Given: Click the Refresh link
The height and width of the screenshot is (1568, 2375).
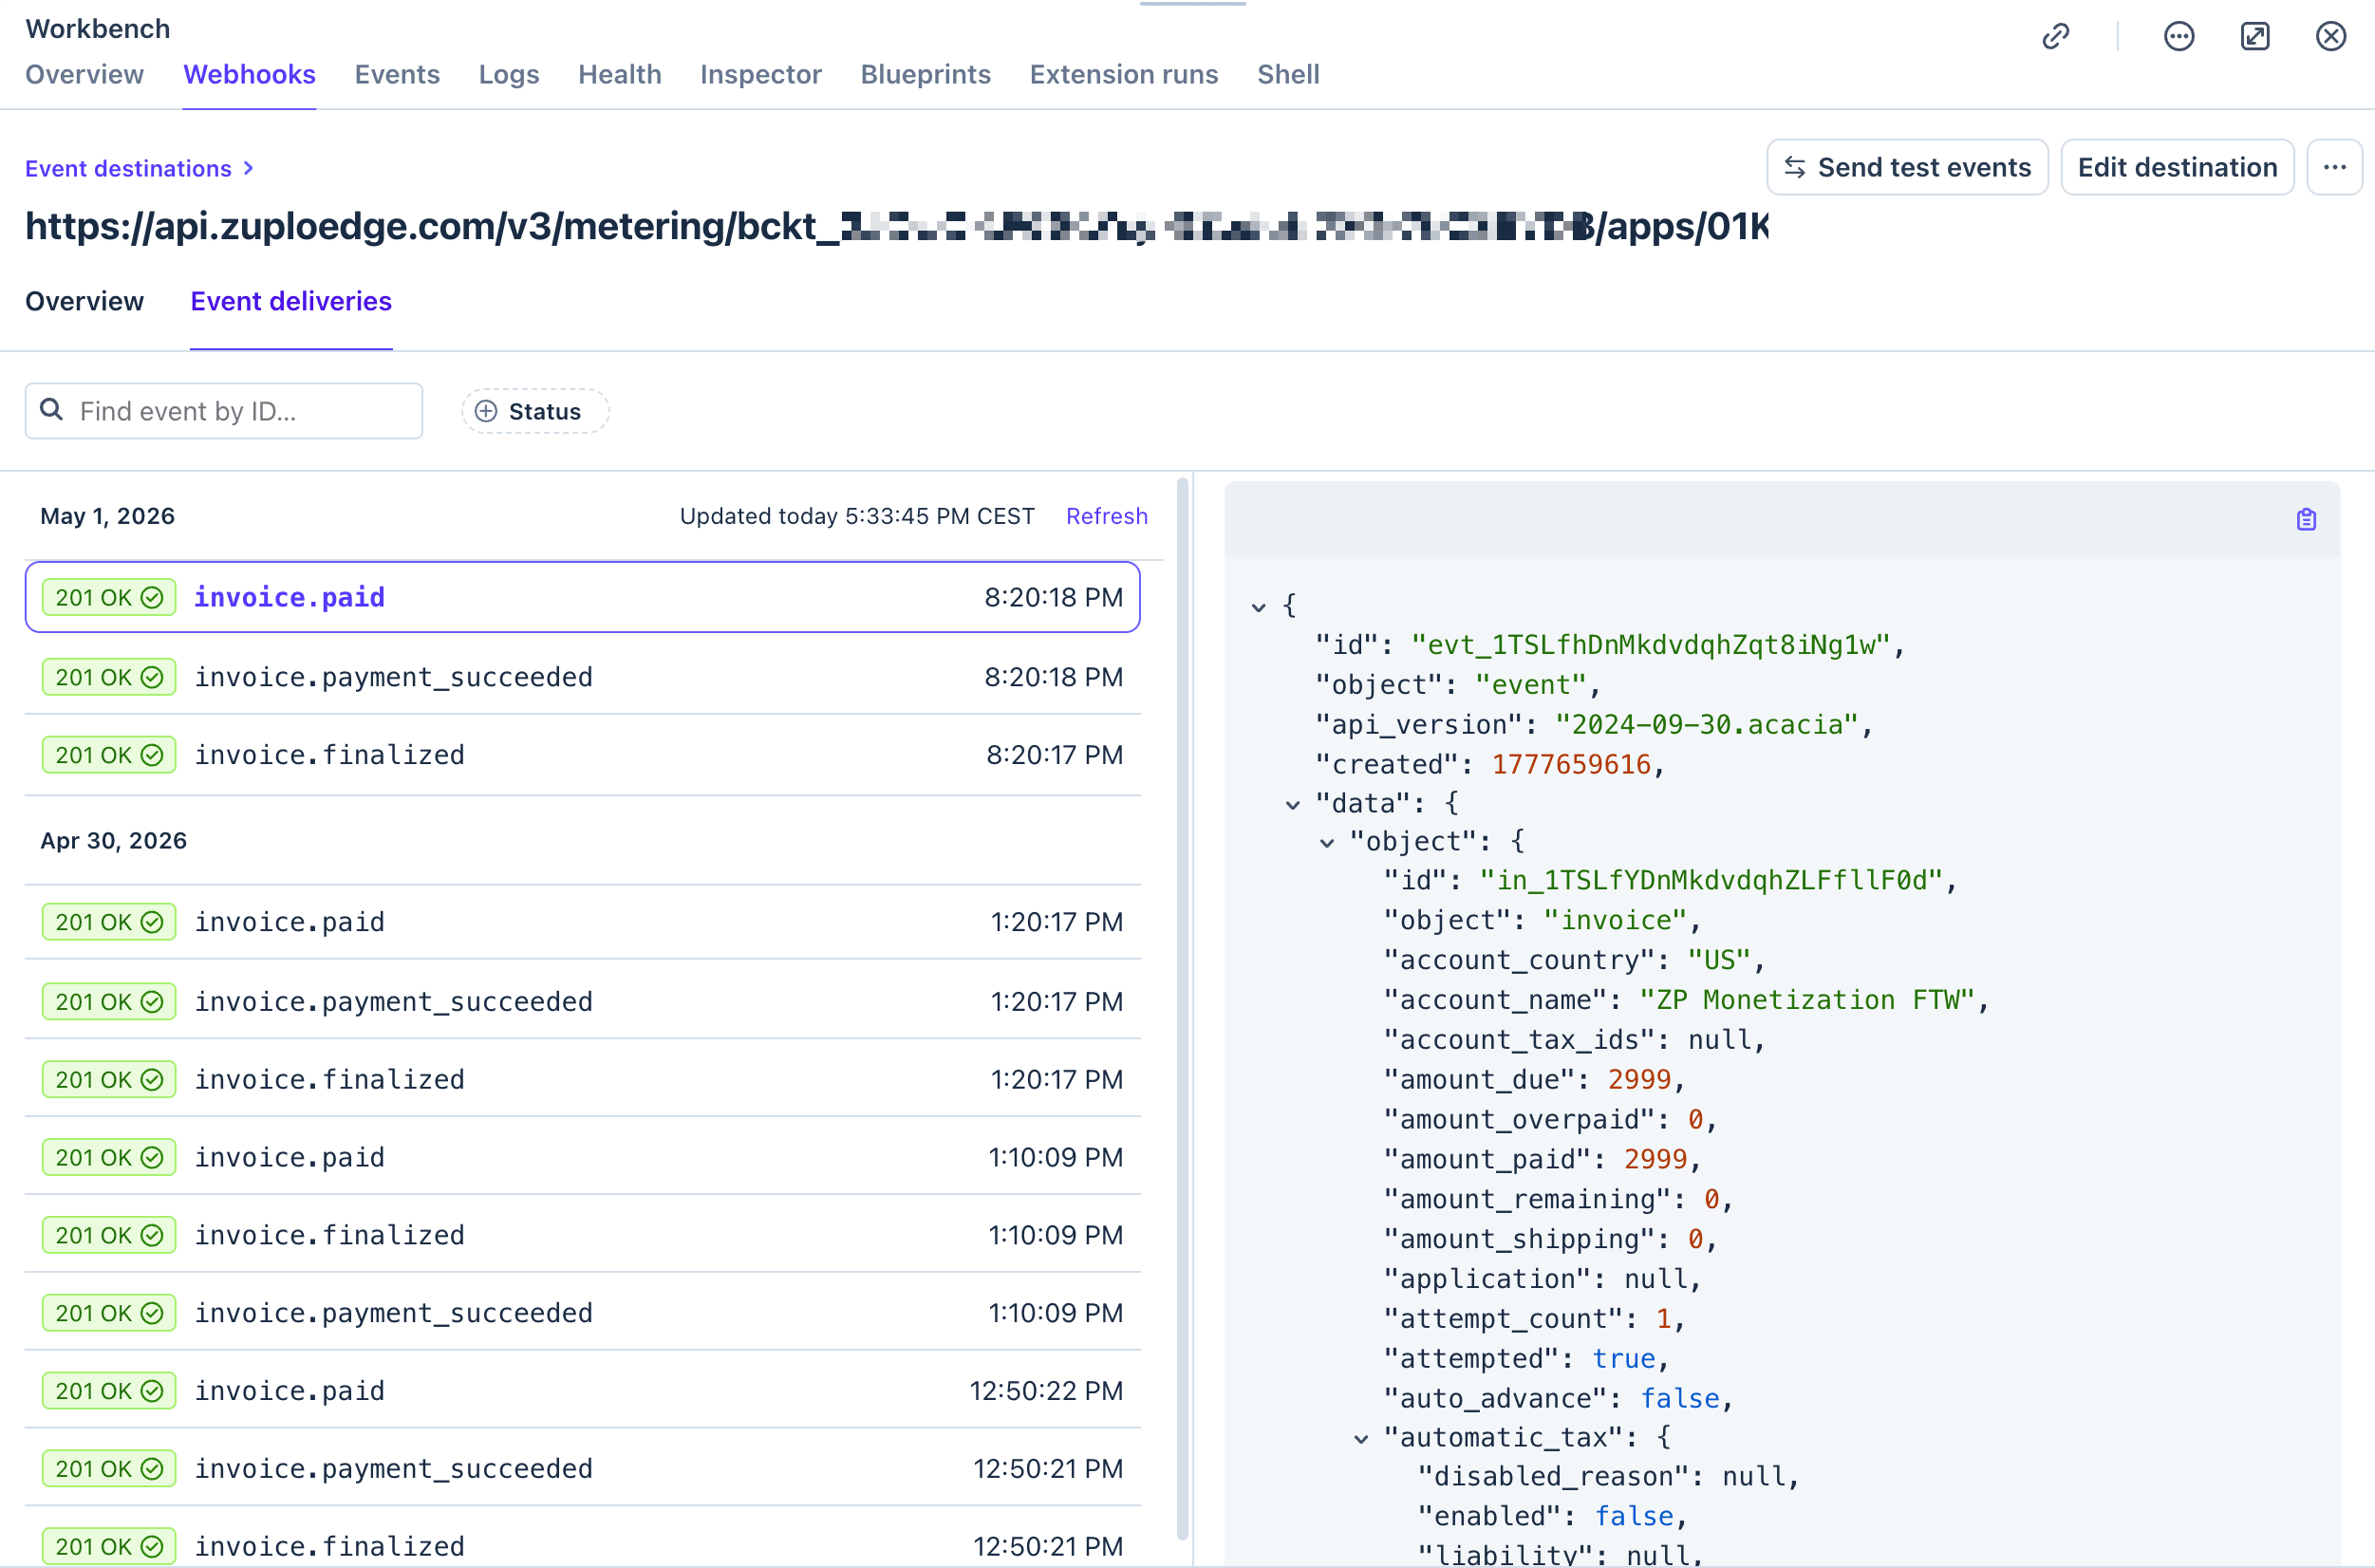Looking at the screenshot, I should (1106, 516).
